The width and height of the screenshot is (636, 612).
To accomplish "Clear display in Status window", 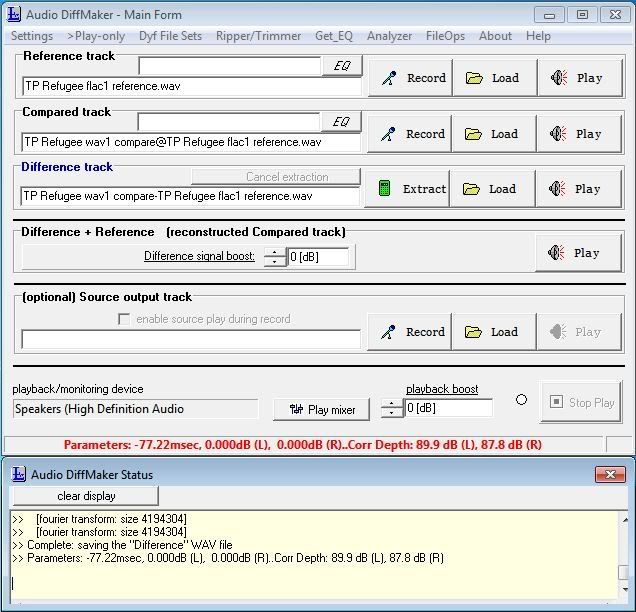I will pyautogui.click(x=86, y=496).
